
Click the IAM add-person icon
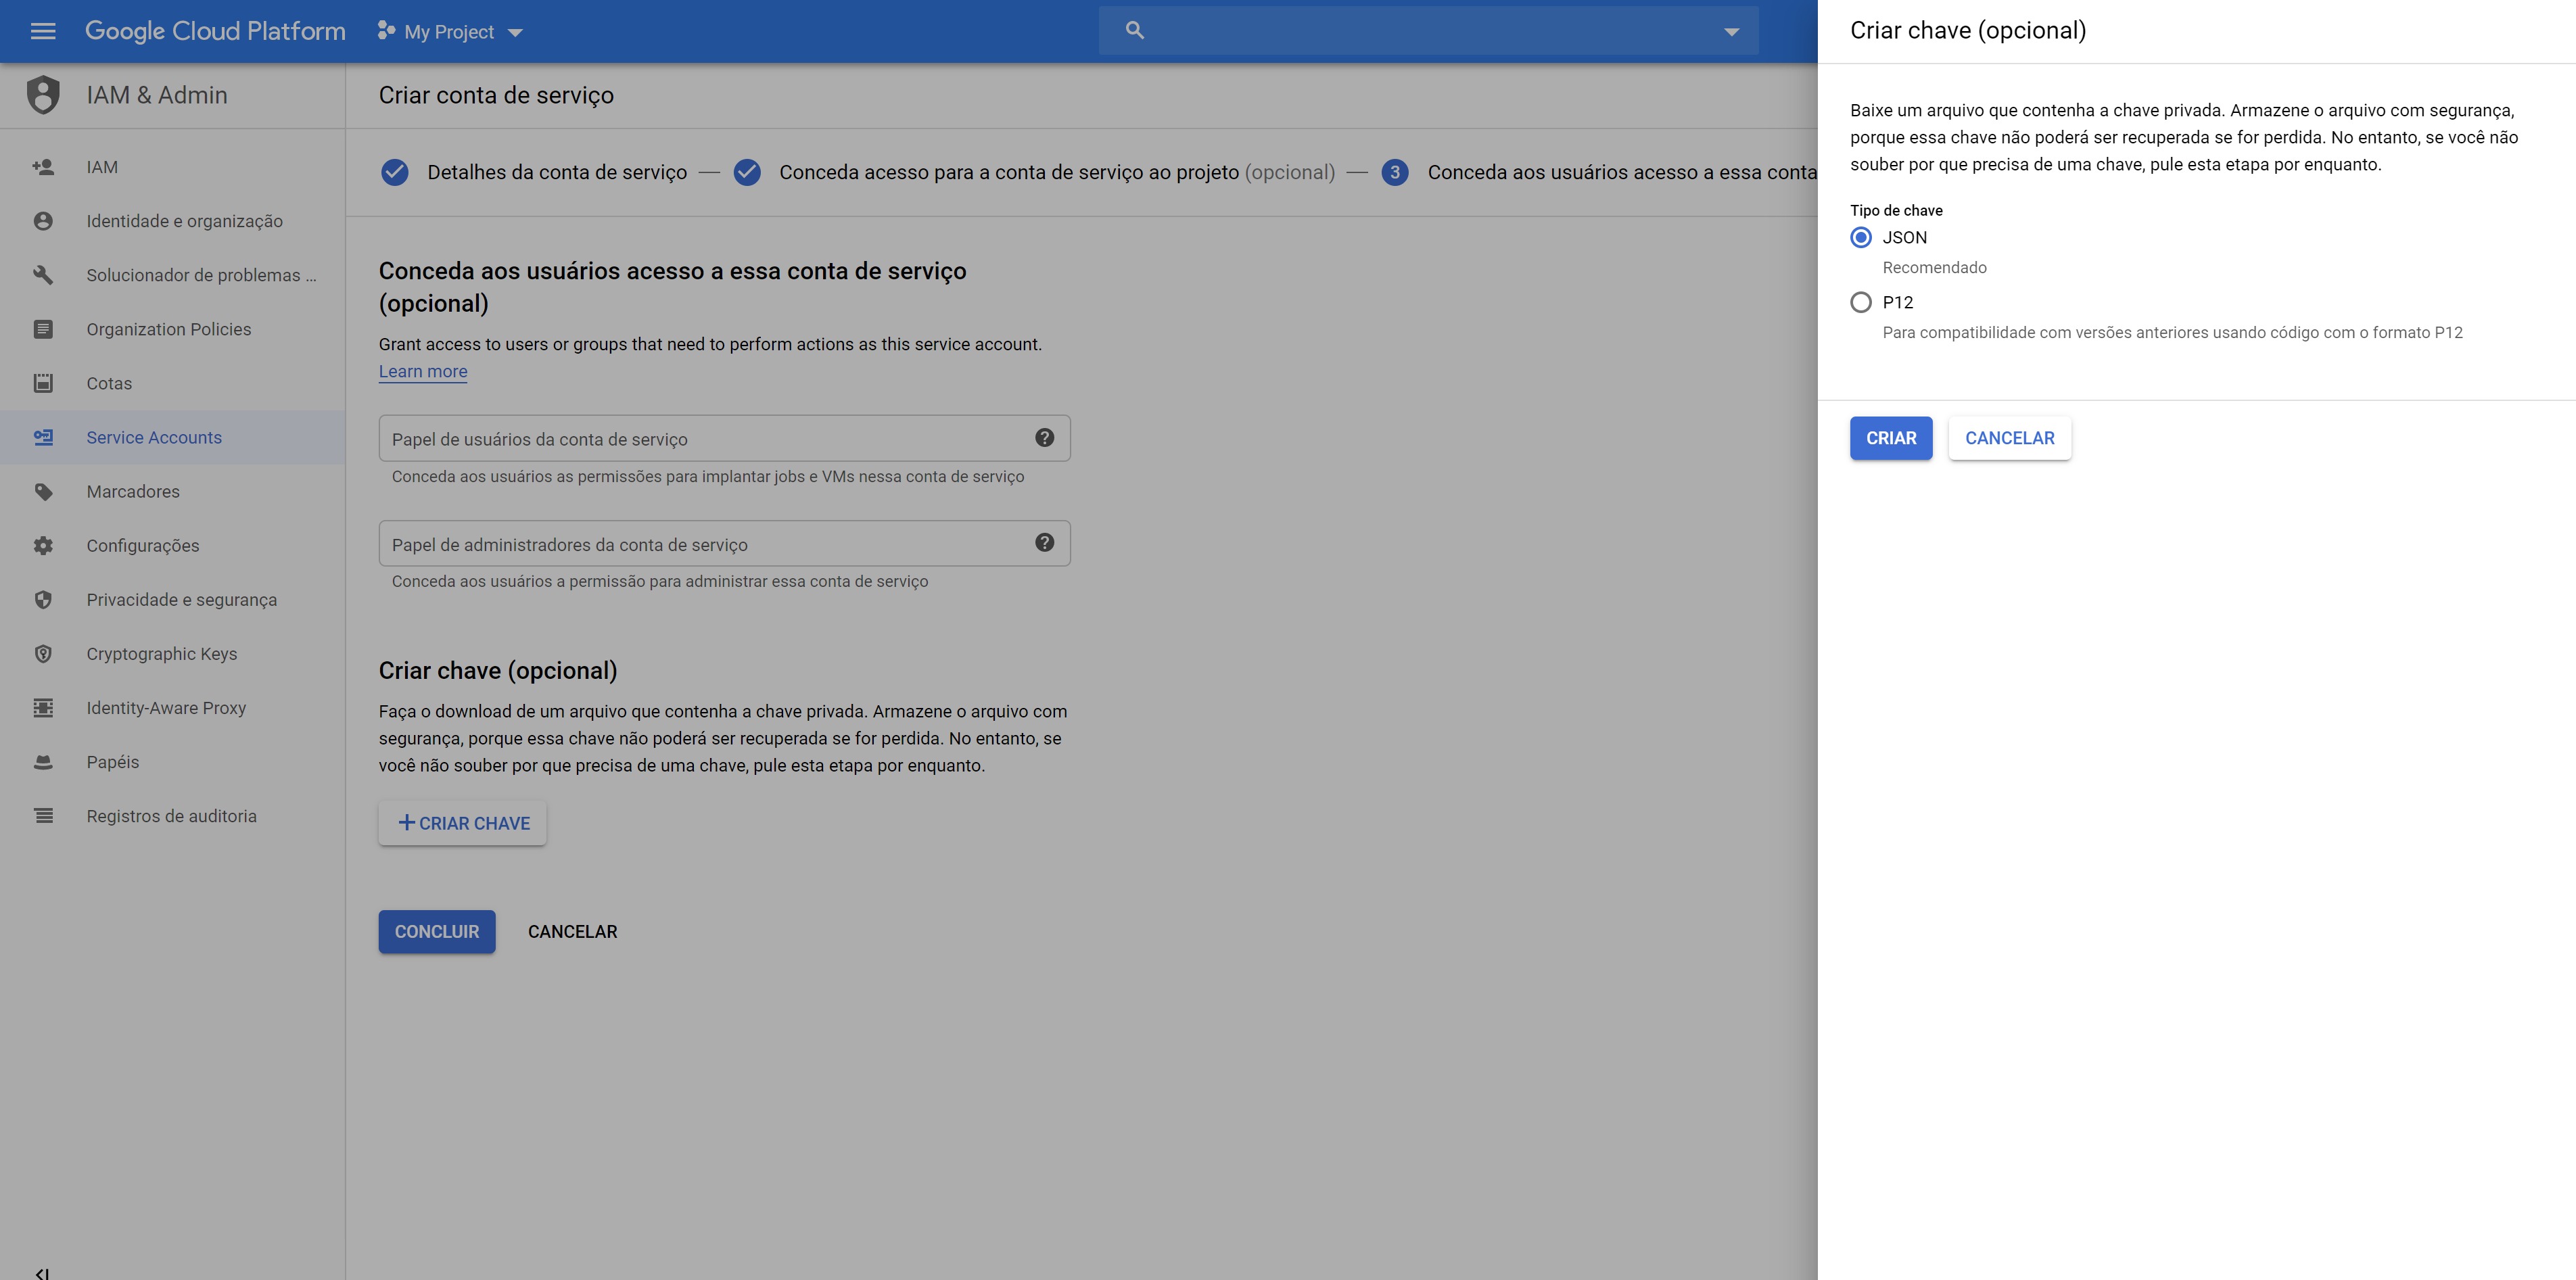(43, 167)
